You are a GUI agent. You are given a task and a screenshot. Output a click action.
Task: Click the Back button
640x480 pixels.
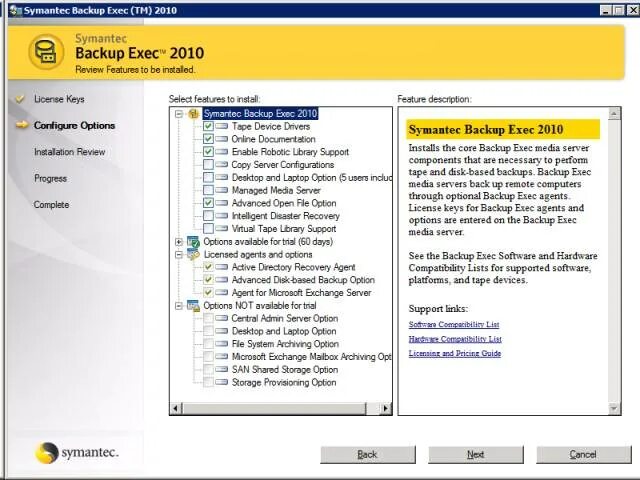point(368,454)
